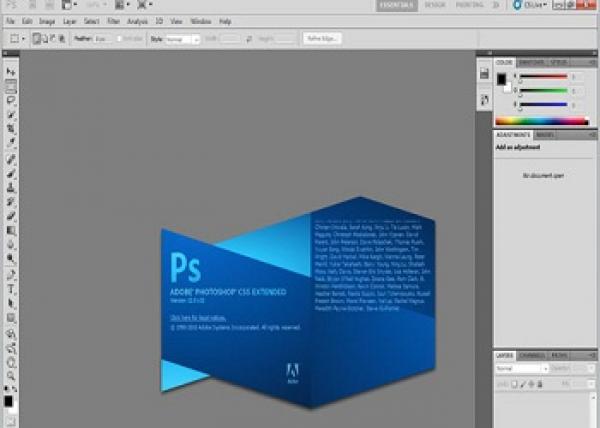Choose Add to selection mode
This screenshot has height=428, width=600.
click(x=45, y=39)
